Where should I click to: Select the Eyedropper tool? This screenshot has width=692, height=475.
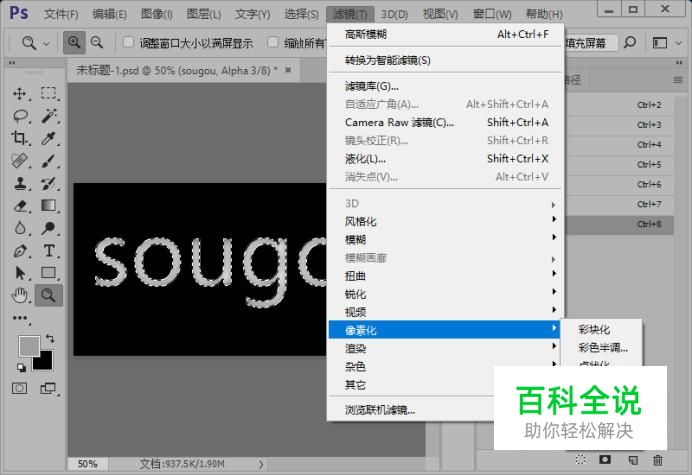click(49, 138)
